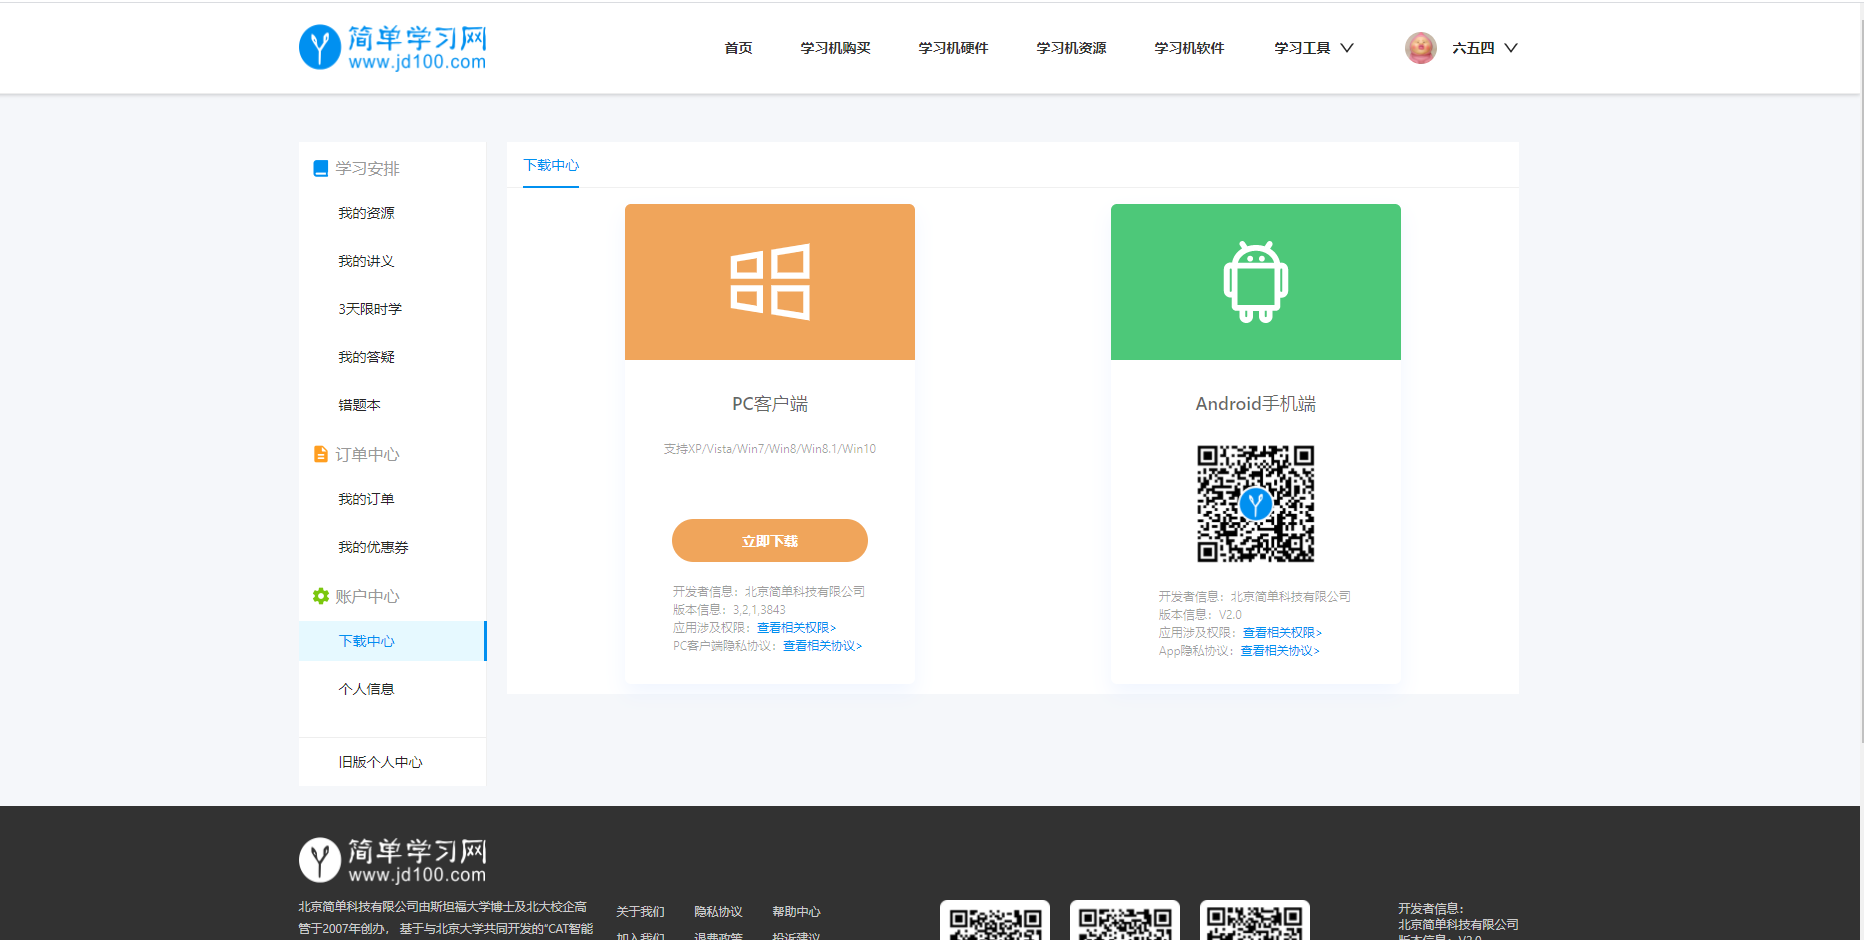Open 我的答疑 in sidebar
Screen dimensions: 1864x940
tap(366, 357)
